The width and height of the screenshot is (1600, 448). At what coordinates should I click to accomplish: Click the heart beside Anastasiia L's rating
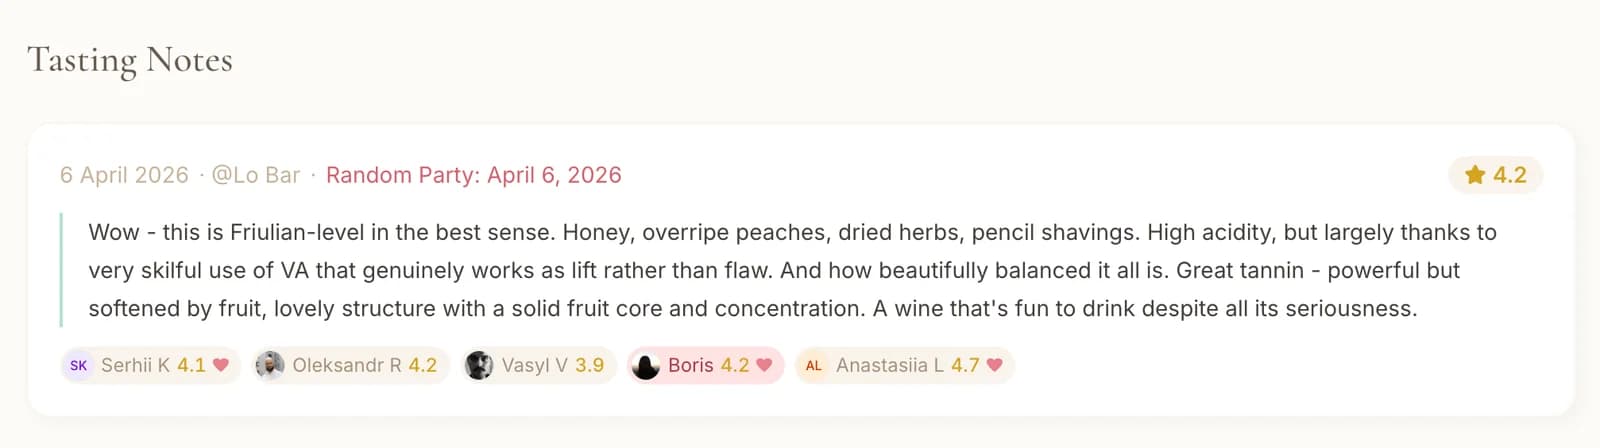tap(994, 365)
